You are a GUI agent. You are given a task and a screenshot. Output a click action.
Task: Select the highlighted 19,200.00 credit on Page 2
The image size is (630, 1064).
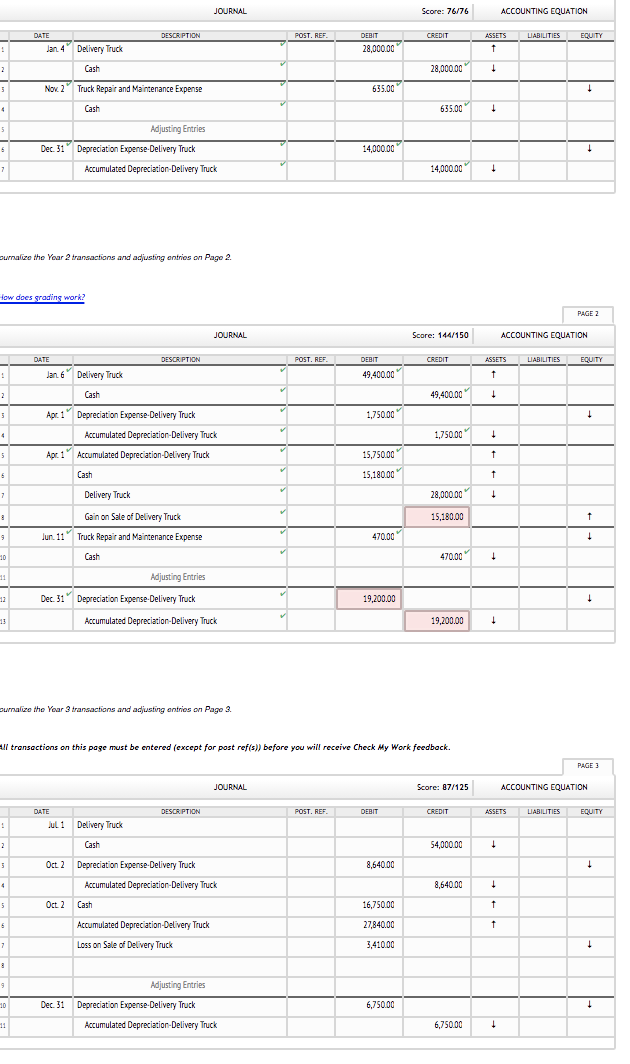point(437,620)
